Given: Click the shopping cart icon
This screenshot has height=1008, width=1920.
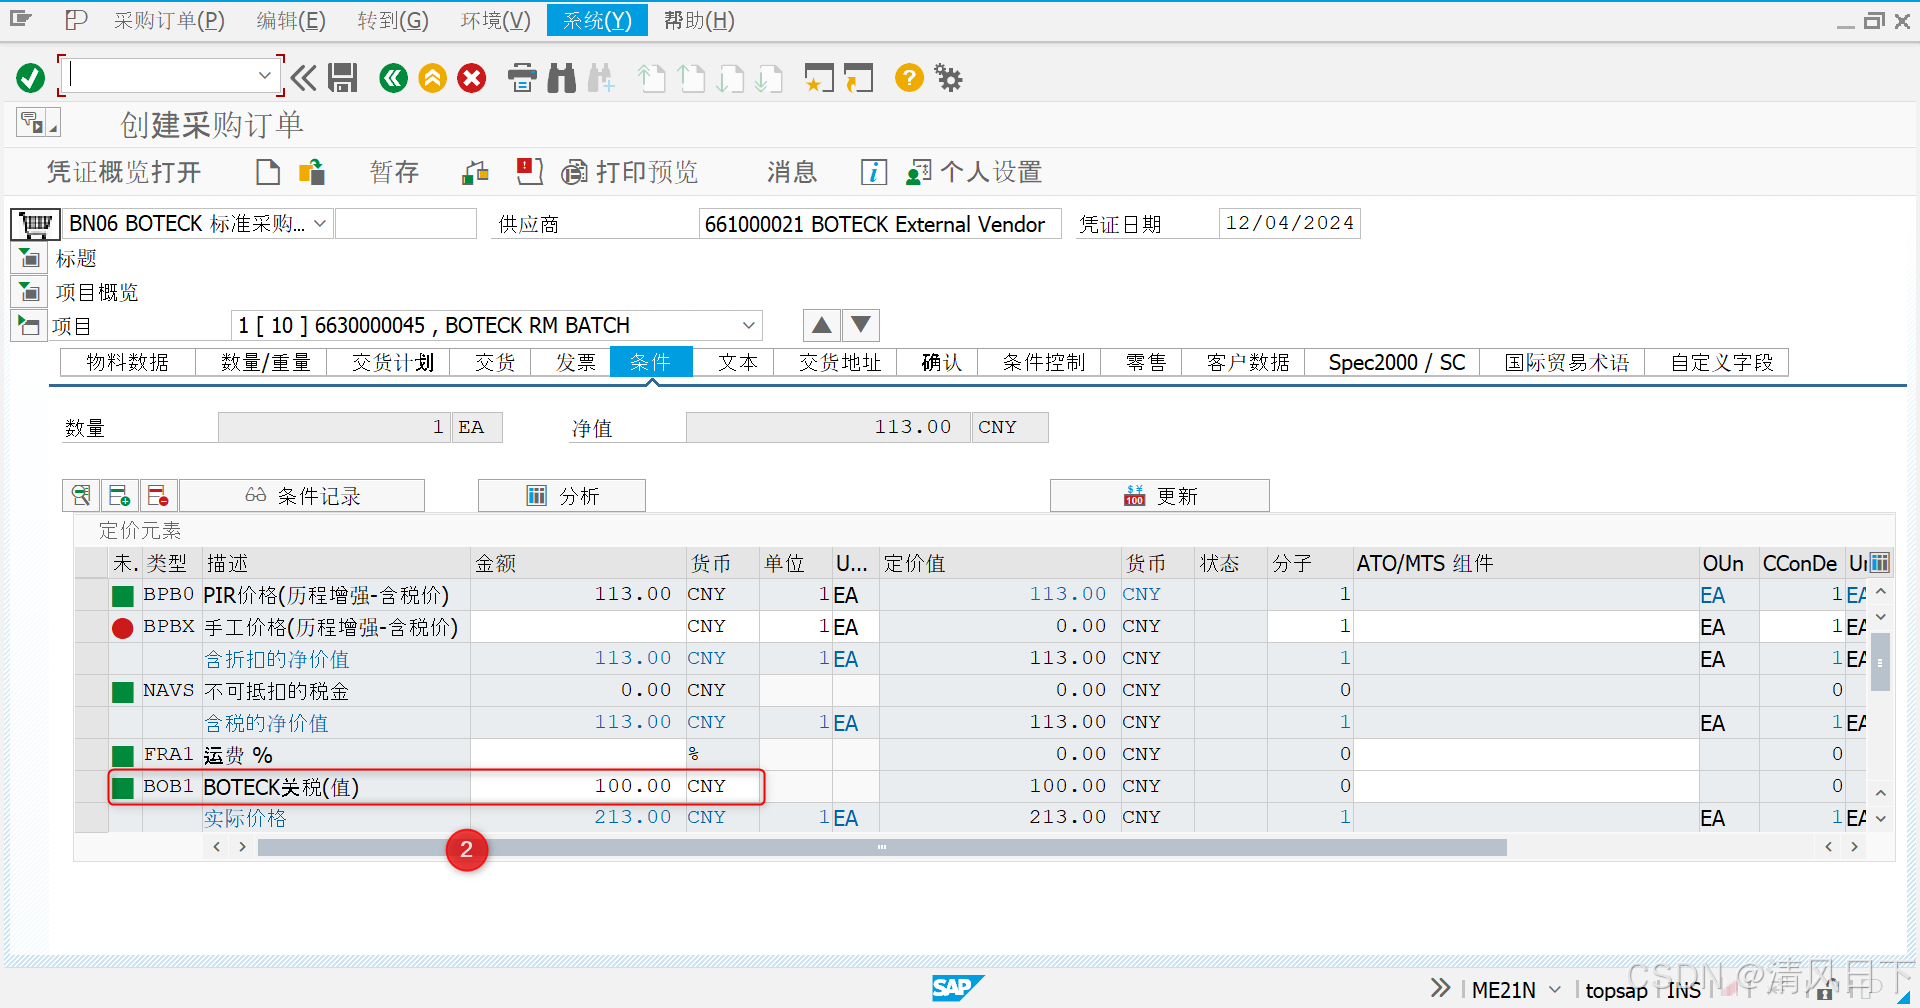Looking at the screenshot, I should (35, 224).
